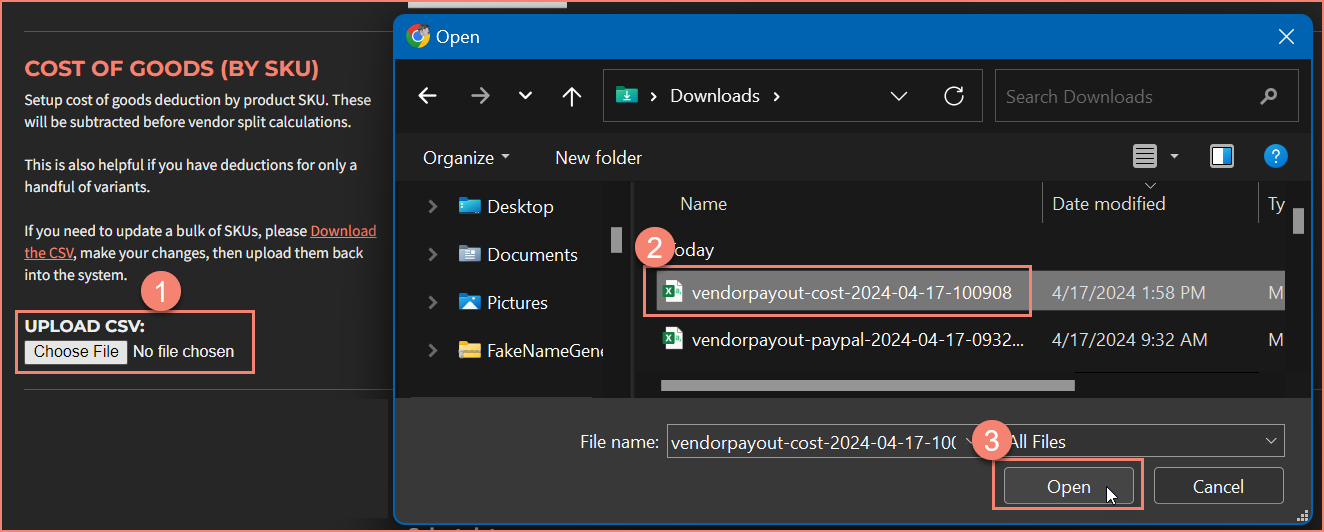Open dialog Help icon
Screen dimensions: 1324x532
[x=1275, y=156]
